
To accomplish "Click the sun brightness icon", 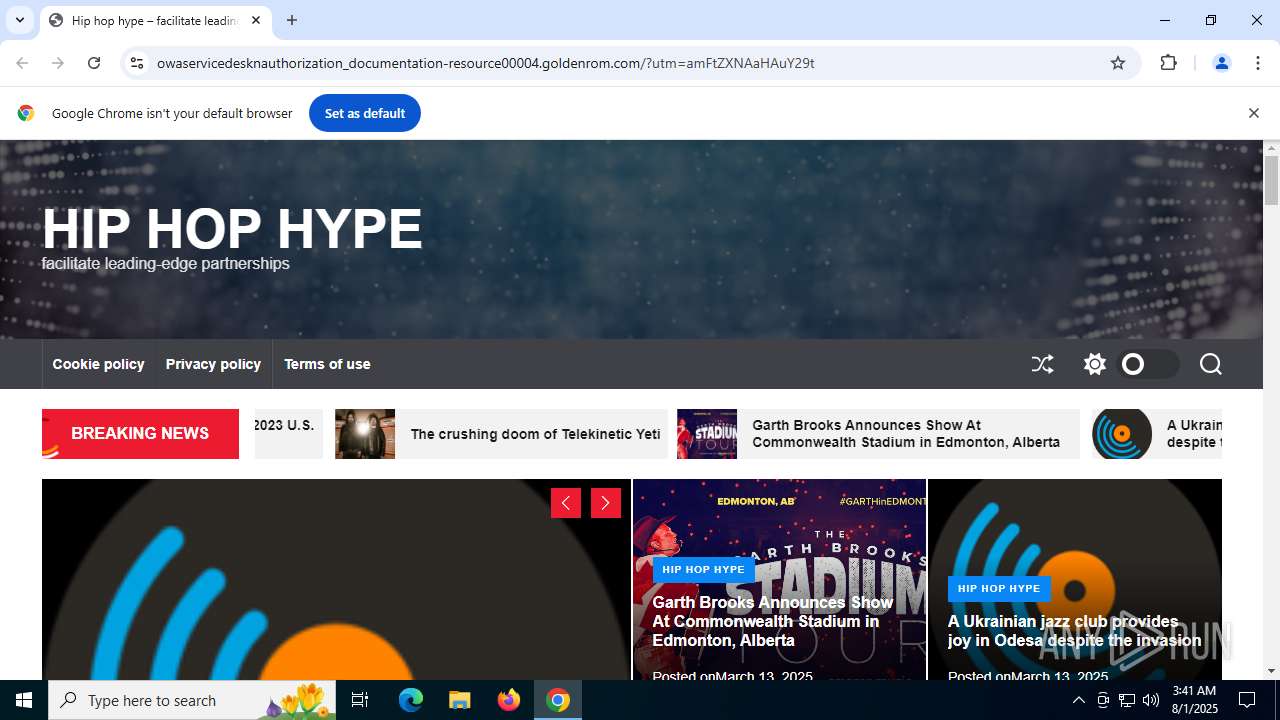I will [1095, 364].
